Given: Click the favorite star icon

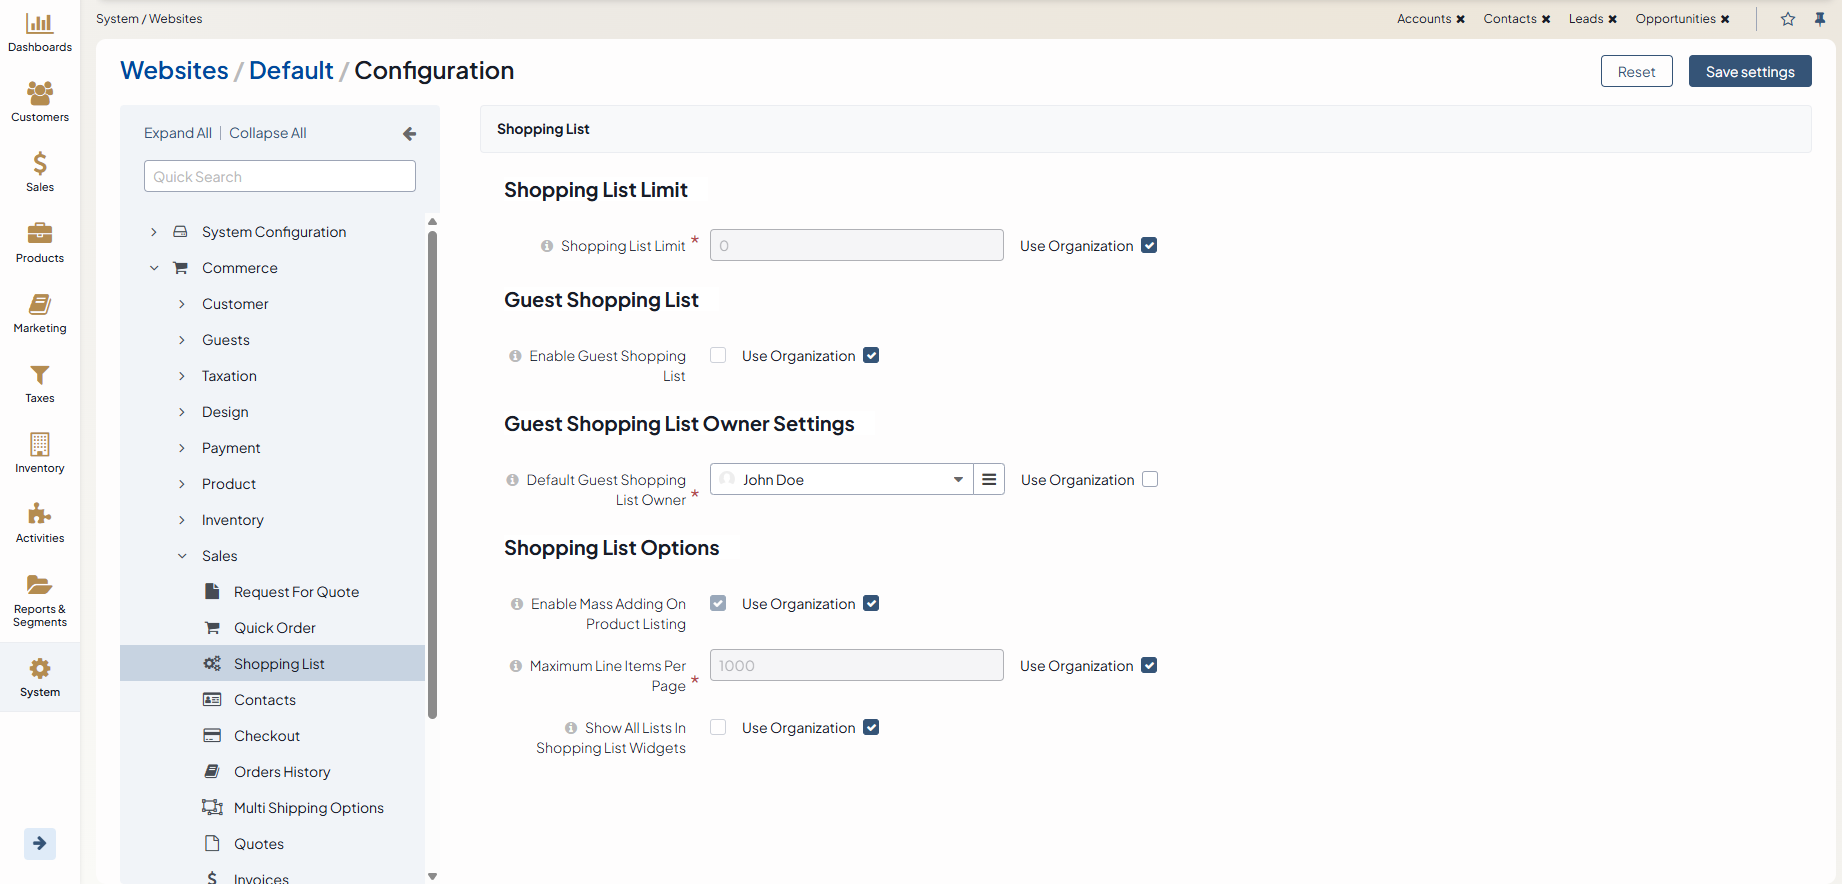Looking at the screenshot, I should pyautogui.click(x=1788, y=19).
